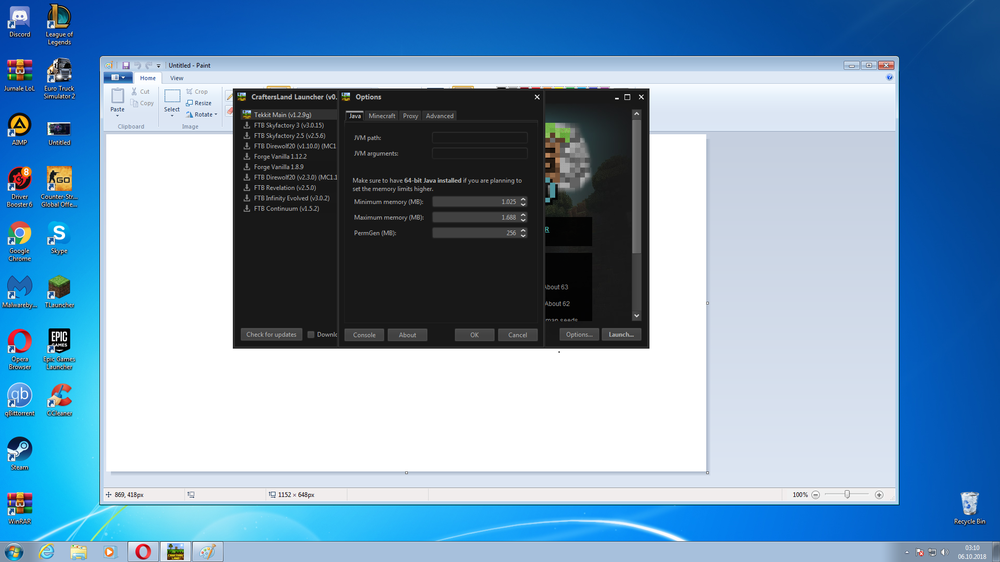1000x562 pixels.
Task: Adjust the Paint zoom slider
Action: pos(848,494)
